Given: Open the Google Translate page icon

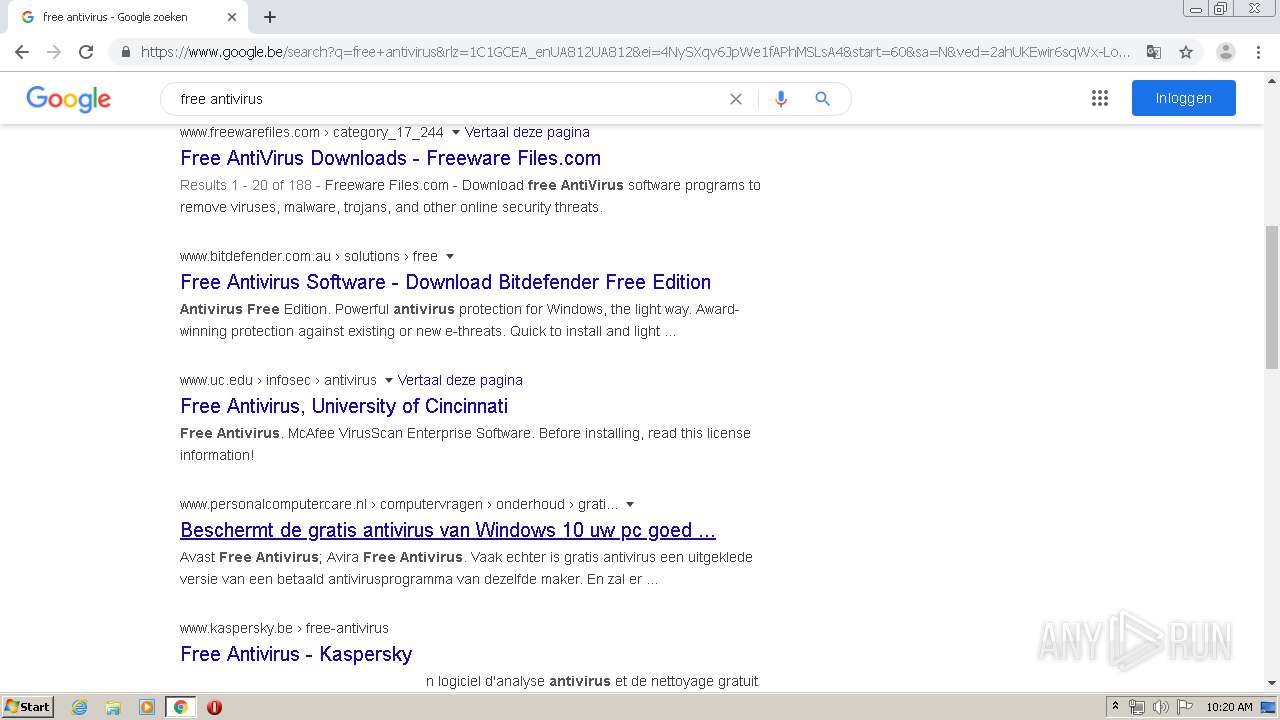Looking at the screenshot, I should point(1153,52).
